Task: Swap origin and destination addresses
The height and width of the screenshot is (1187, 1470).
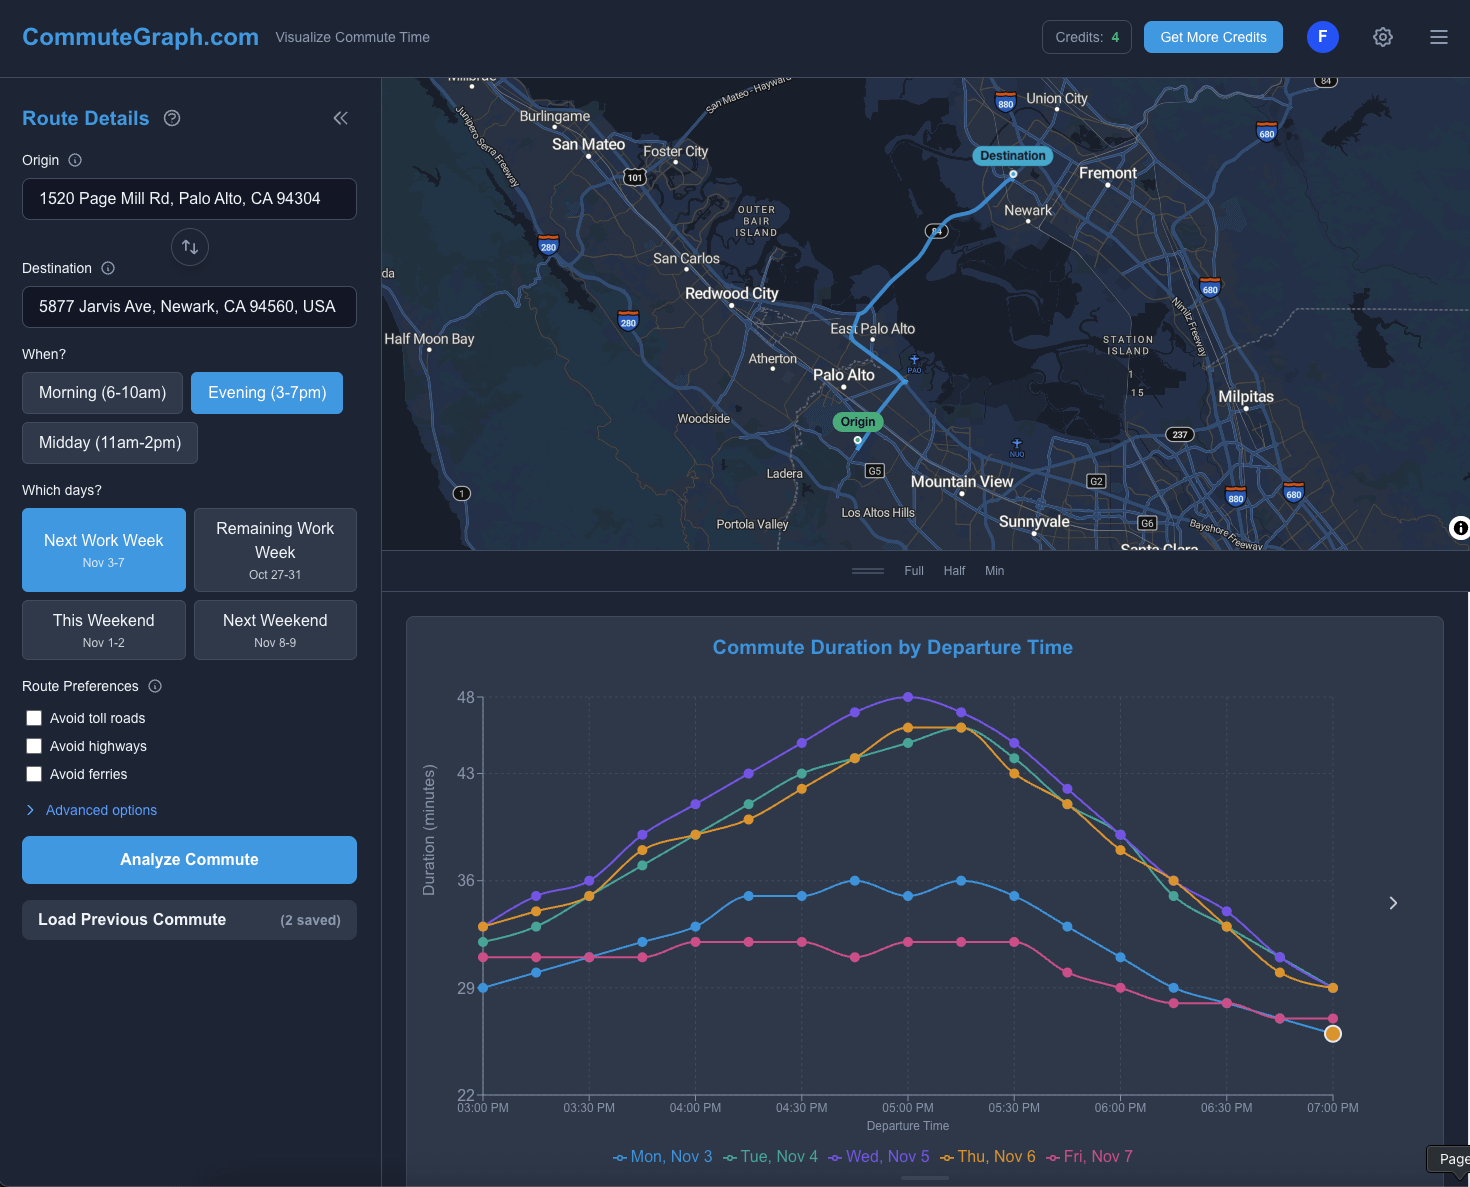Action: pyautogui.click(x=190, y=247)
